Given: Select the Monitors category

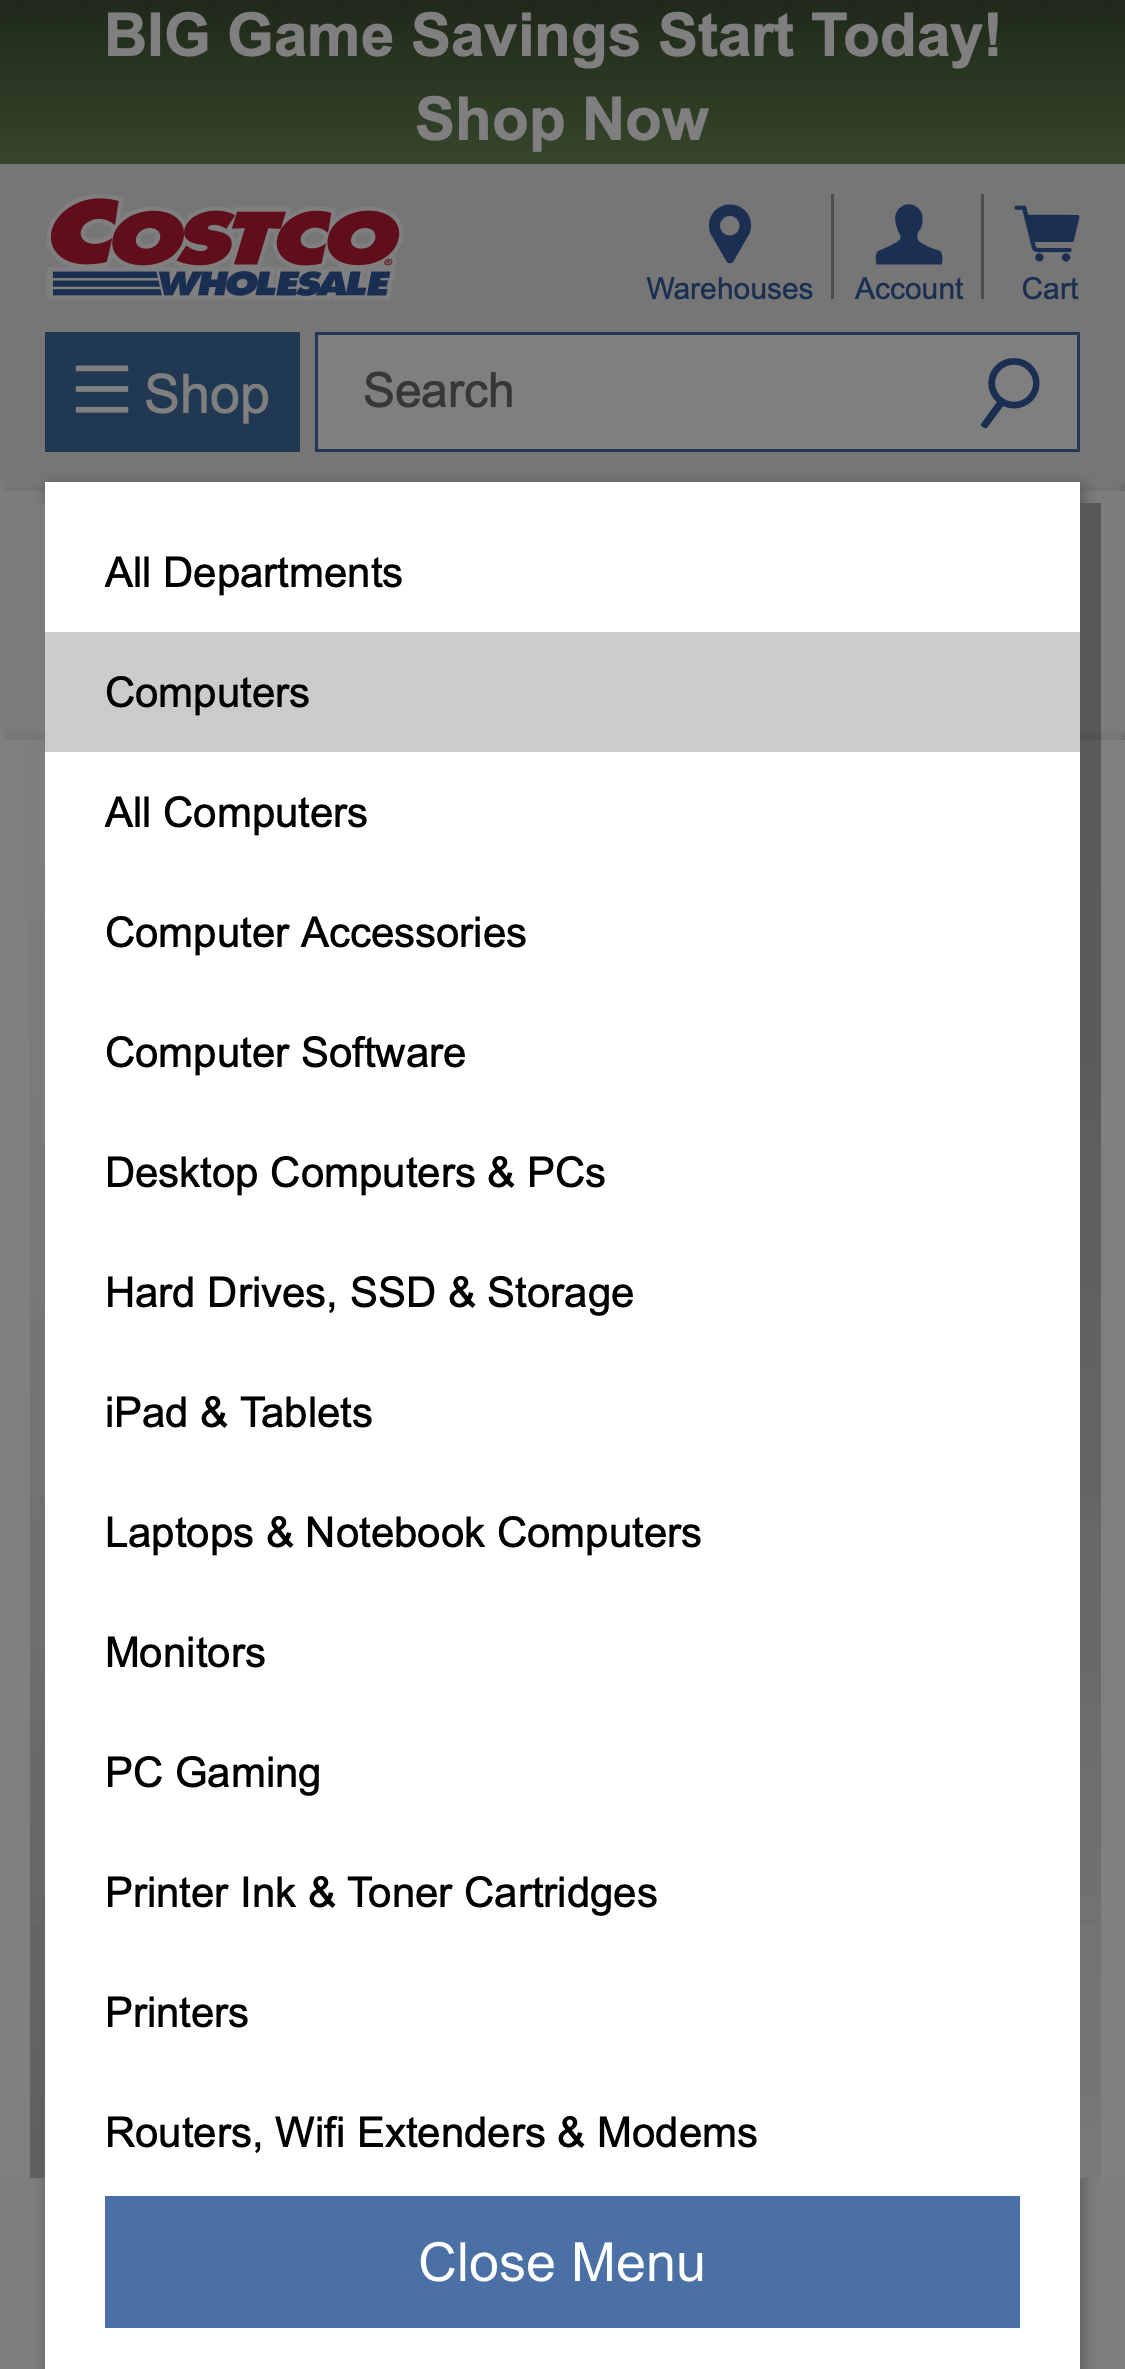Looking at the screenshot, I should pos(185,1652).
